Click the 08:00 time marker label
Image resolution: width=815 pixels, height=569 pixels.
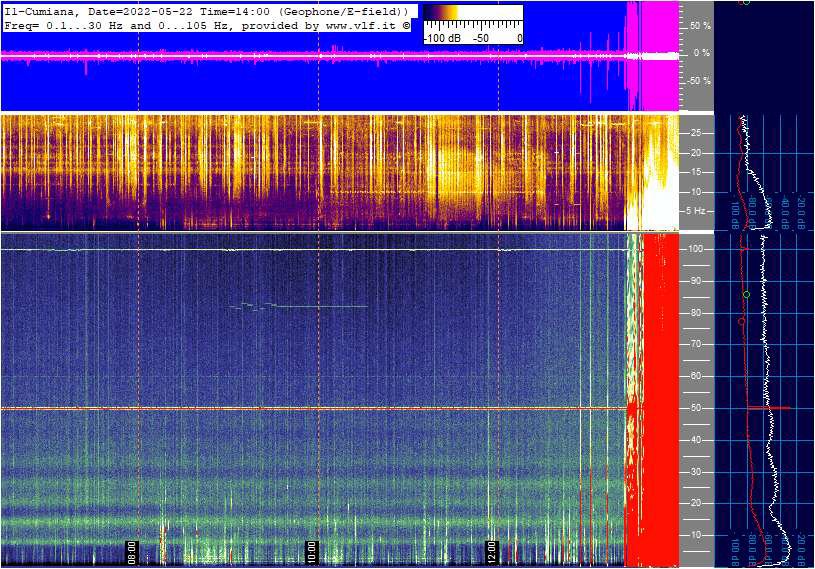(x=130, y=549)
